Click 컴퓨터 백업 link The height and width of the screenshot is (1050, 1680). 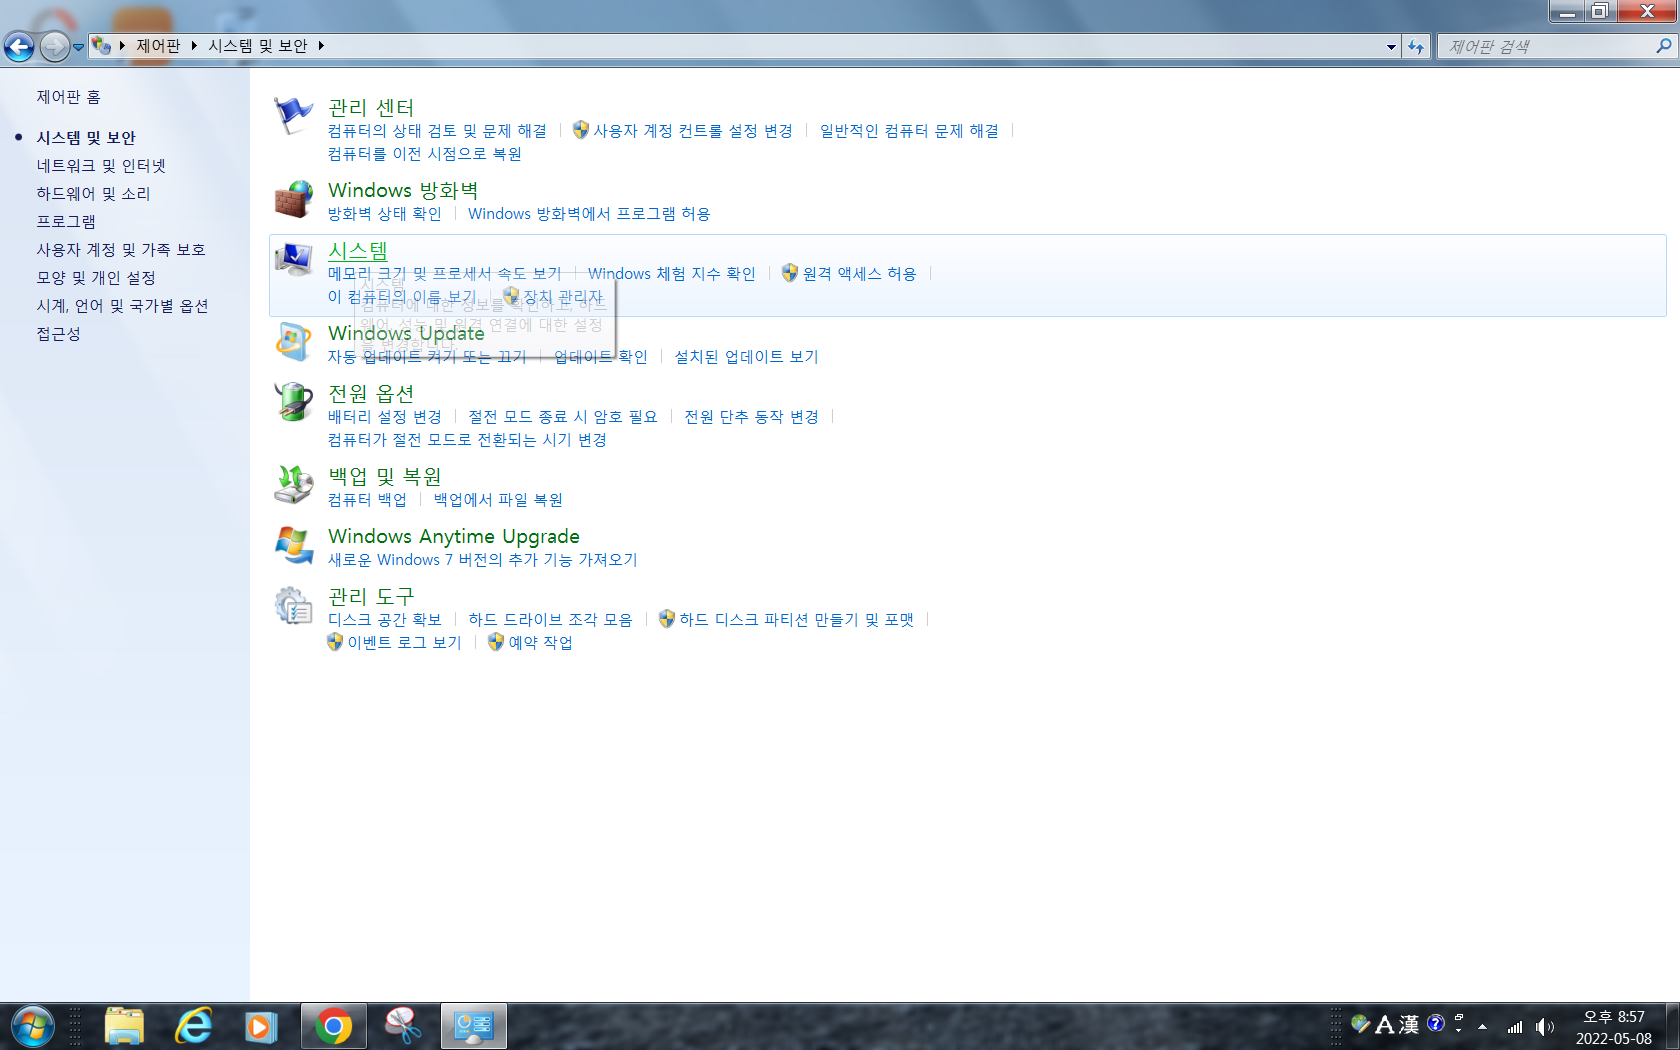(367, 500)
